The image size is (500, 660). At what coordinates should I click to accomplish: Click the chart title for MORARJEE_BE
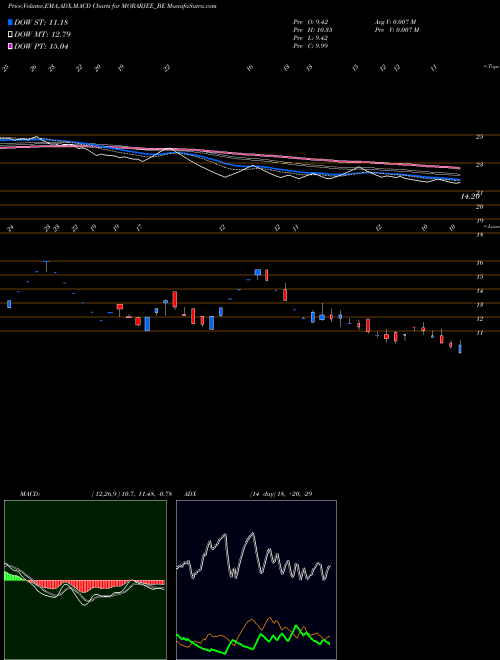[x=112, y=7]
